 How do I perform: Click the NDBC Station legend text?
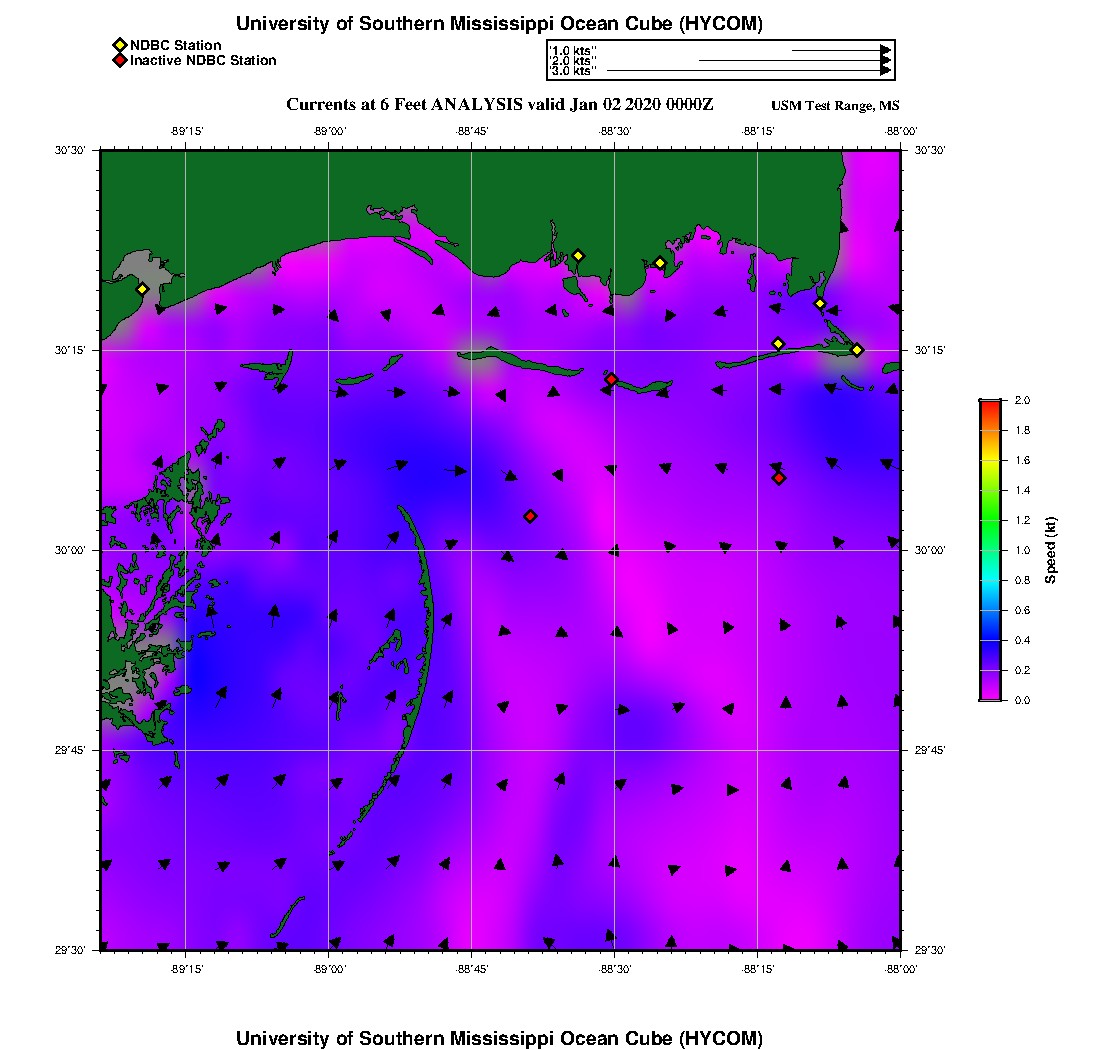[175, 45]
